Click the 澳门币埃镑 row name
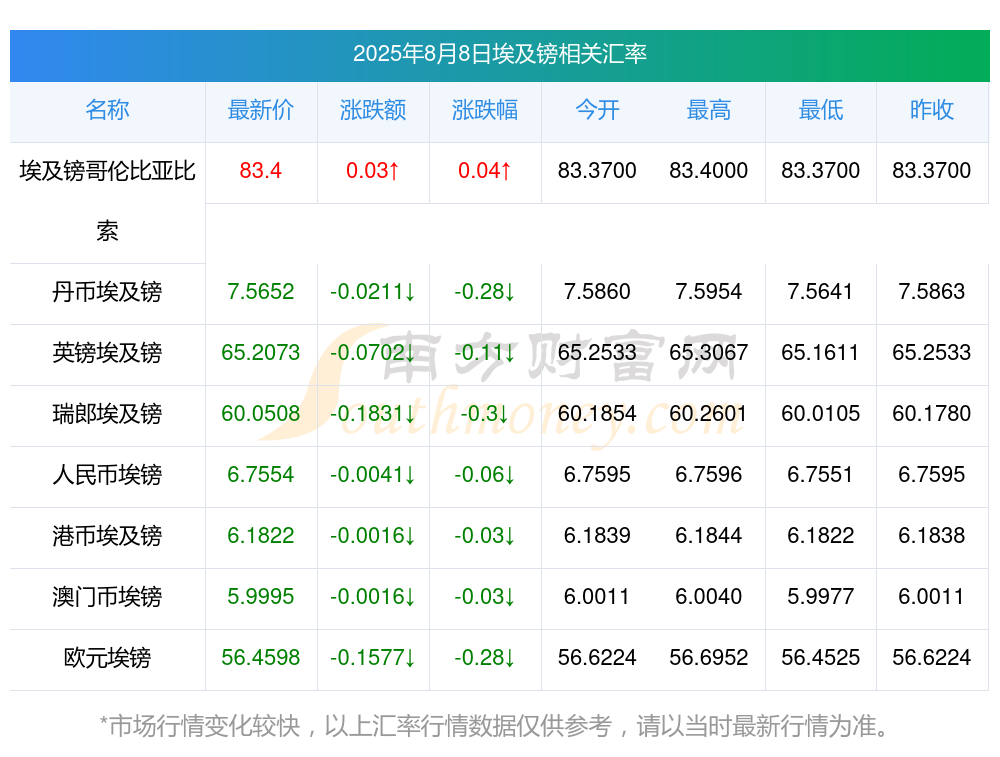 point(107,597)
